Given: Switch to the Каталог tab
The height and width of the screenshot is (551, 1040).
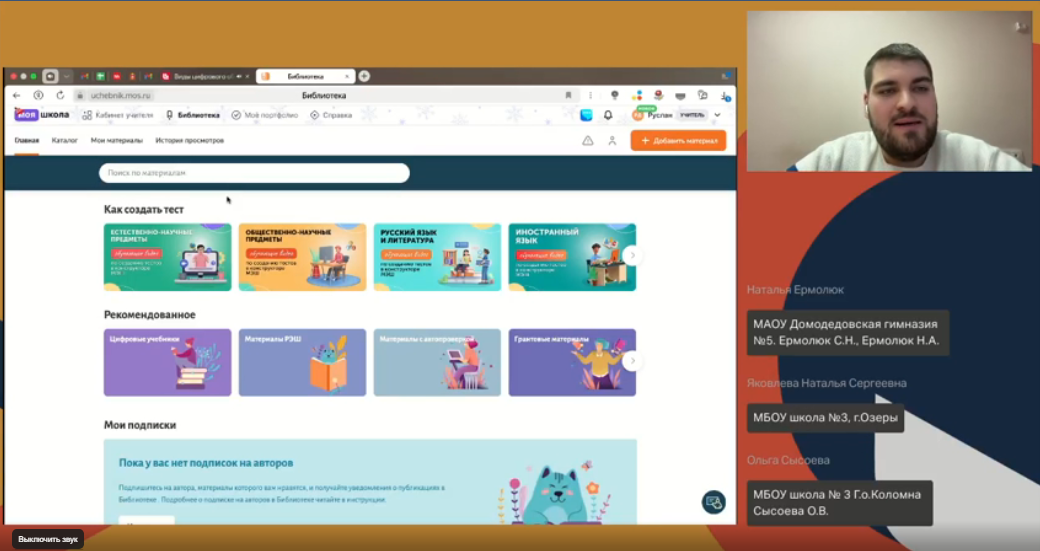Looking at the screenshot, I should click(65, 141).
